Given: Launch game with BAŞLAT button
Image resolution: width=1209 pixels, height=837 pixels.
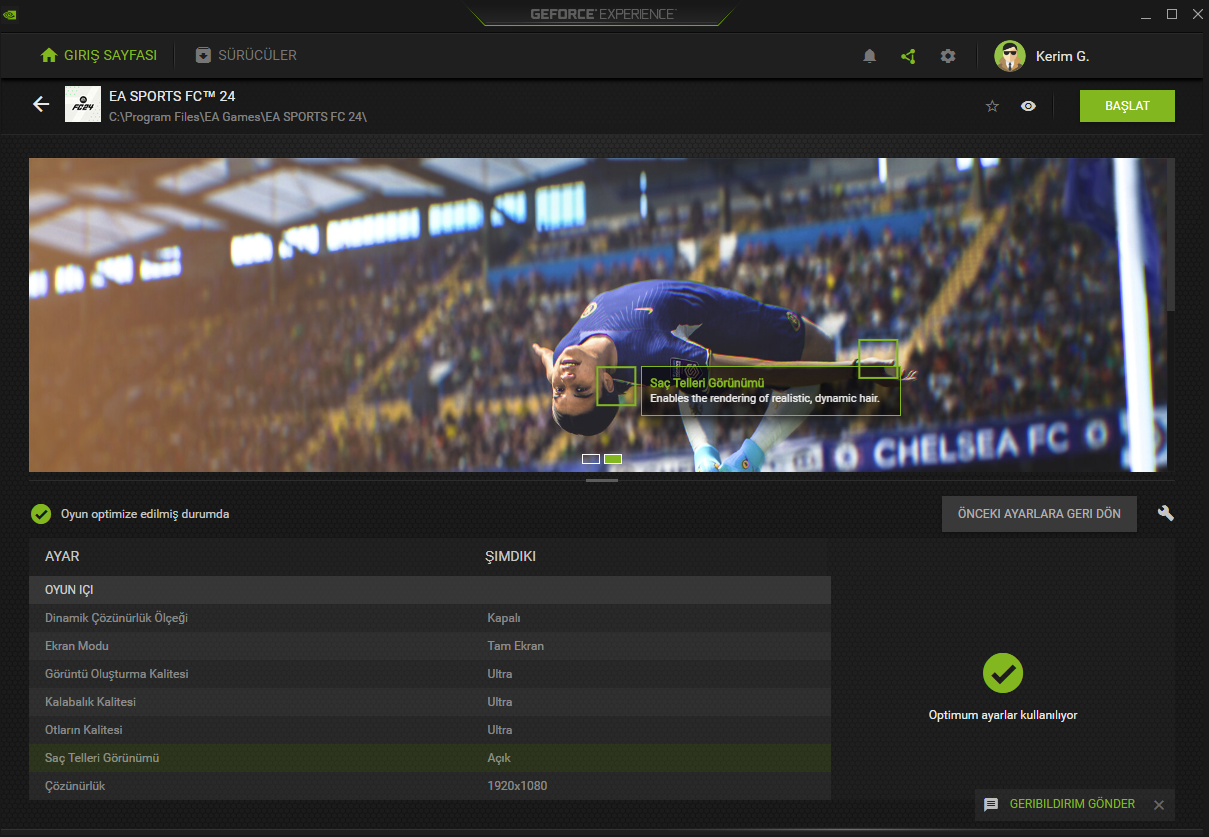Looking at the screenshot, I should click(1127, 106).
